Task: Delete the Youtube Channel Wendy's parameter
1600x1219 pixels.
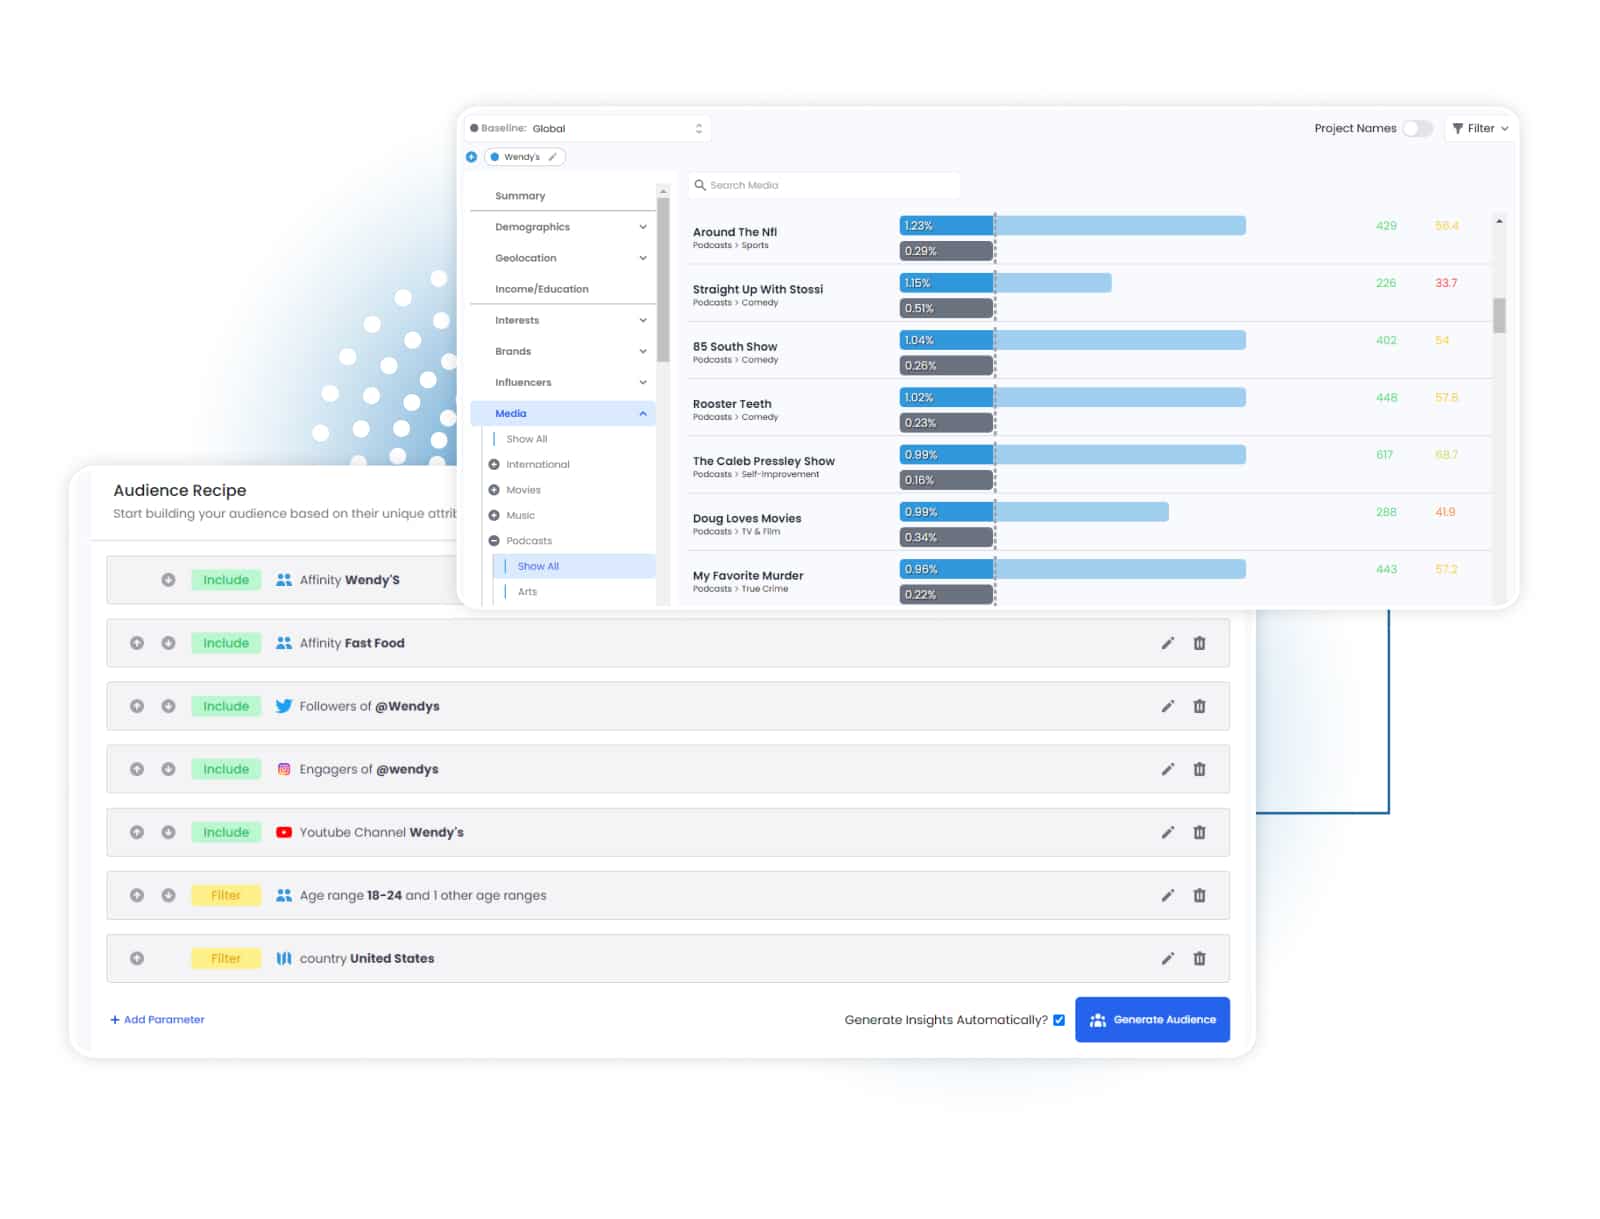Action: (1199, 832)
